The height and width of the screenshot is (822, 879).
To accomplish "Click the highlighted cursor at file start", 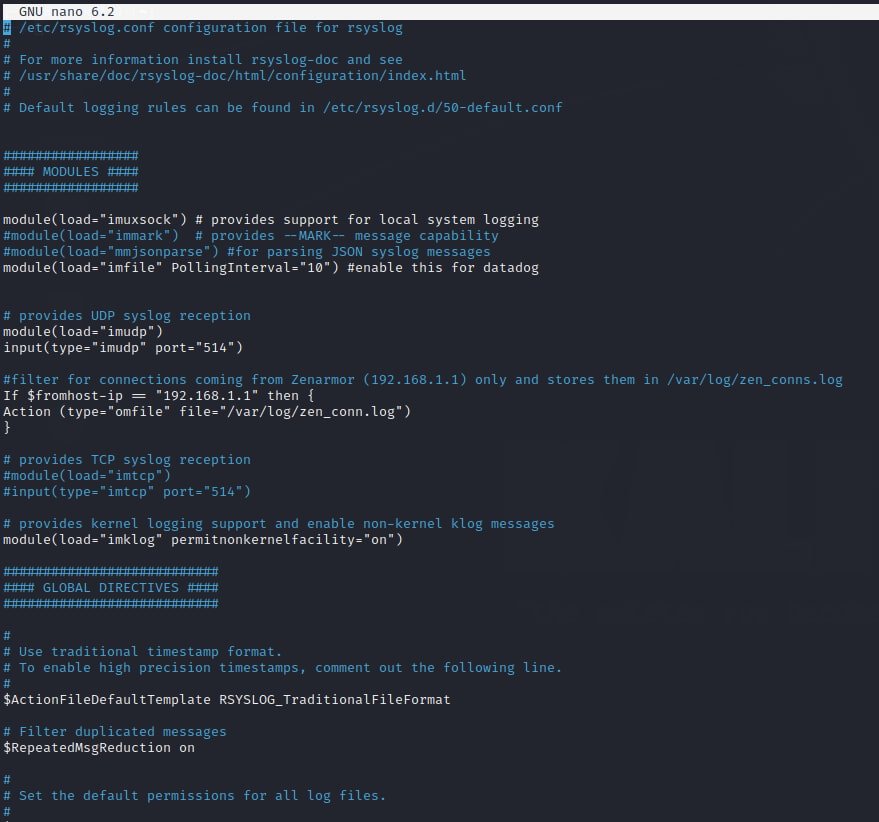I will tap(7, 27).
